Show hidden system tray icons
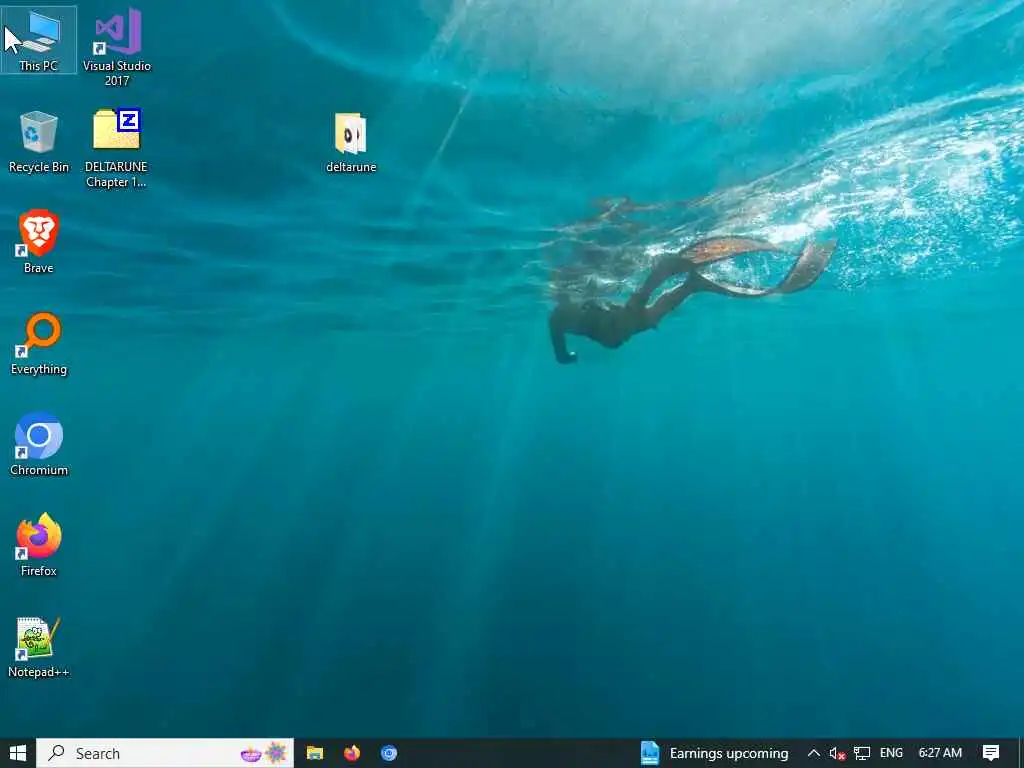Viewport: 1024px width, 768px height. click(x=814, y=753)
